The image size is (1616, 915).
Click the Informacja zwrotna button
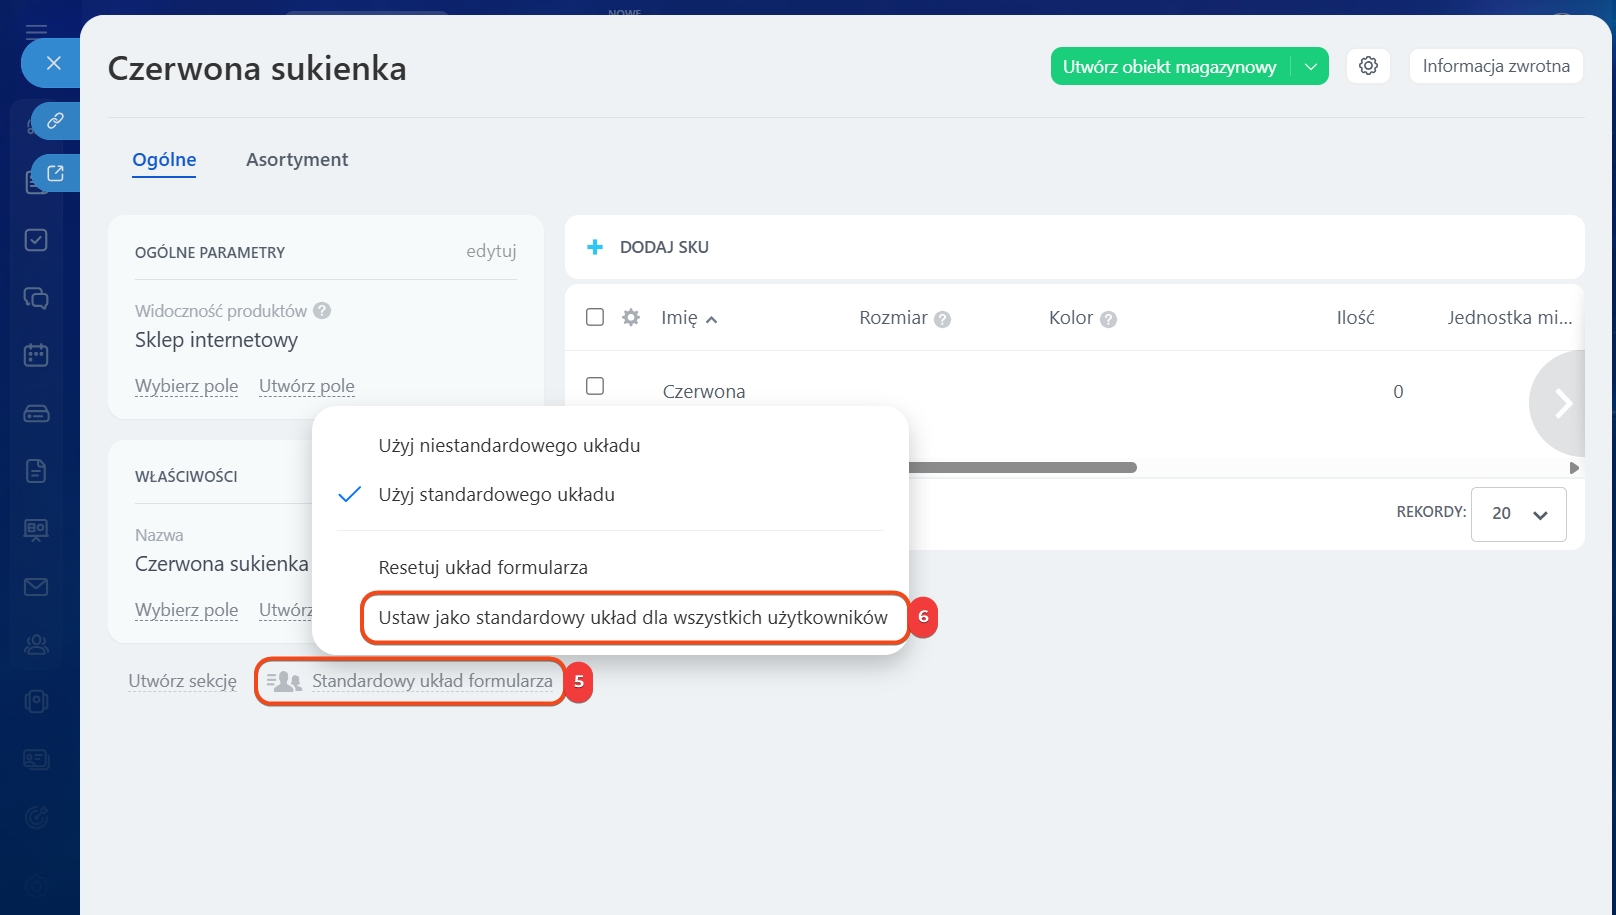pyautogui.click(x=1495, y=66)
